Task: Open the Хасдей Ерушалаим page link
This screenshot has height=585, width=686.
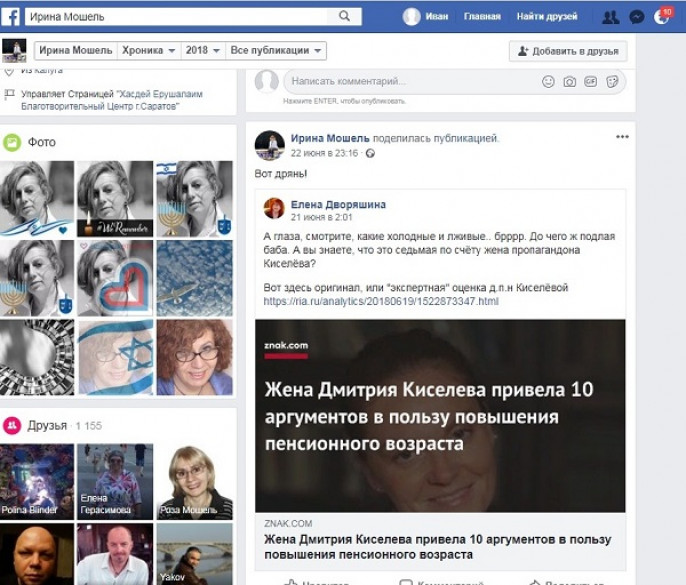Action: 112,100
